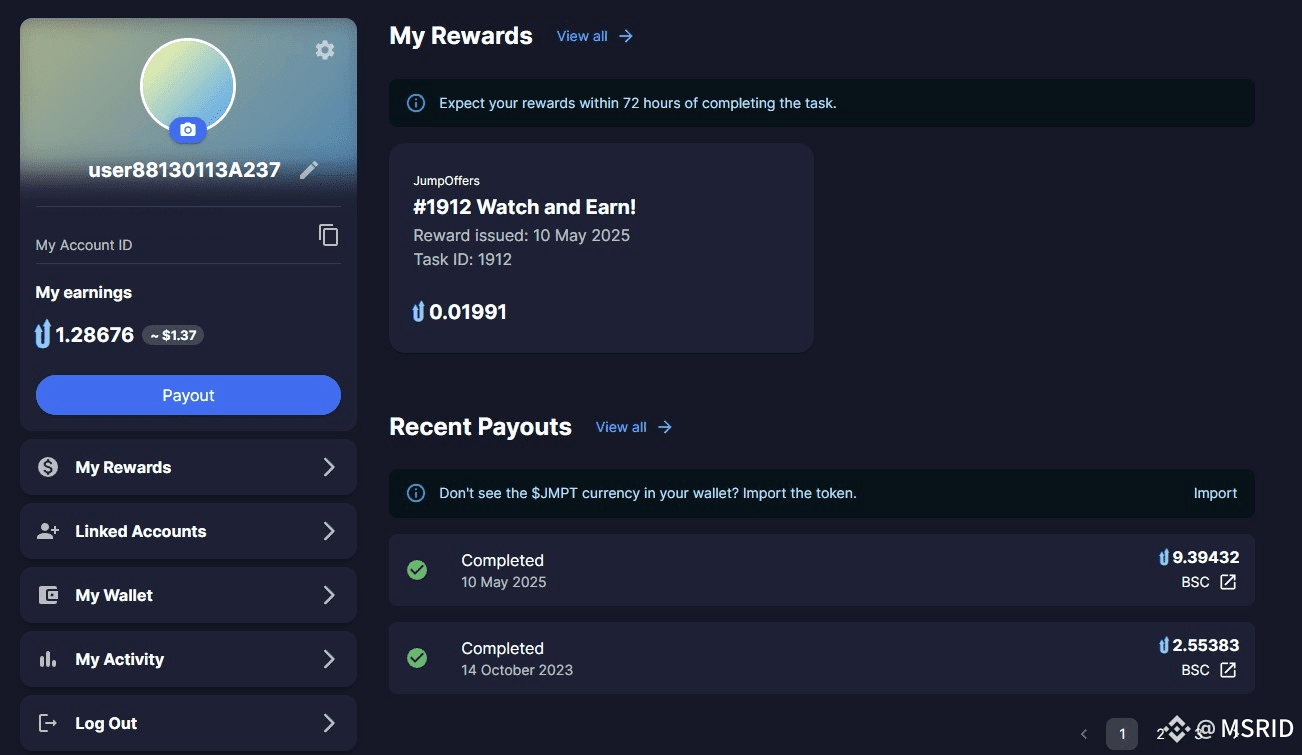Open BSC link for the 2.55383 payout

point(1228,670)
